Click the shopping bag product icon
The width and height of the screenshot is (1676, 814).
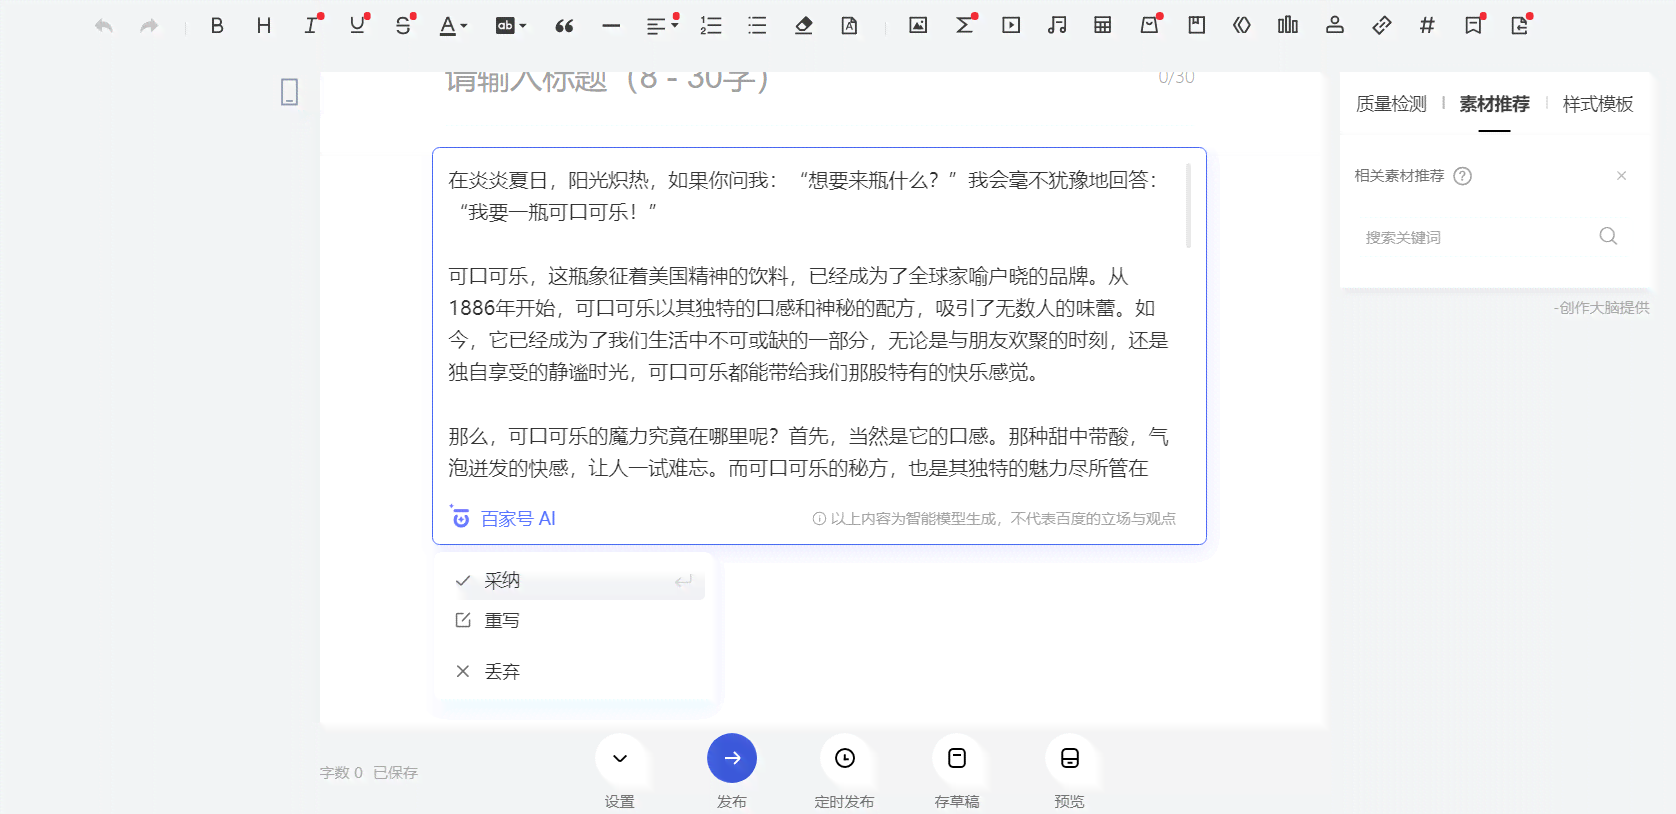[x=1151, y=26]
